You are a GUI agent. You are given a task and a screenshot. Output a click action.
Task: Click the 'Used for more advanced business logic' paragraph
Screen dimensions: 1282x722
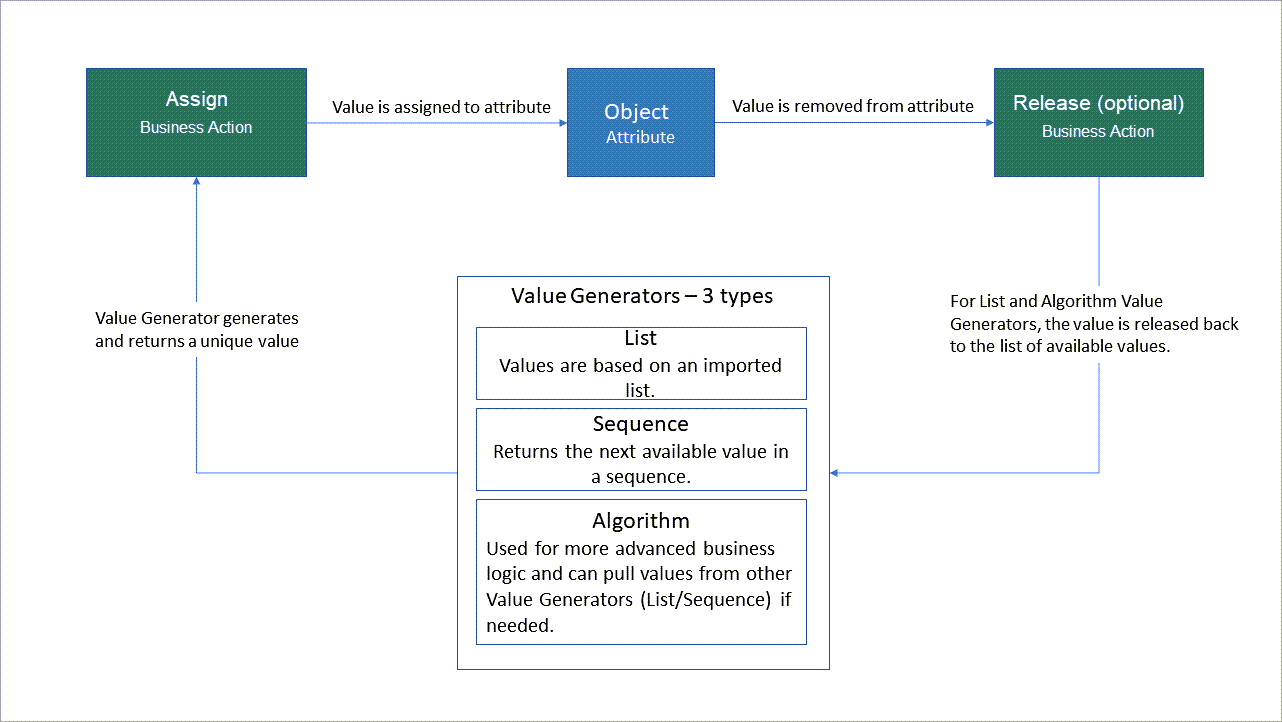pos(638,585)
